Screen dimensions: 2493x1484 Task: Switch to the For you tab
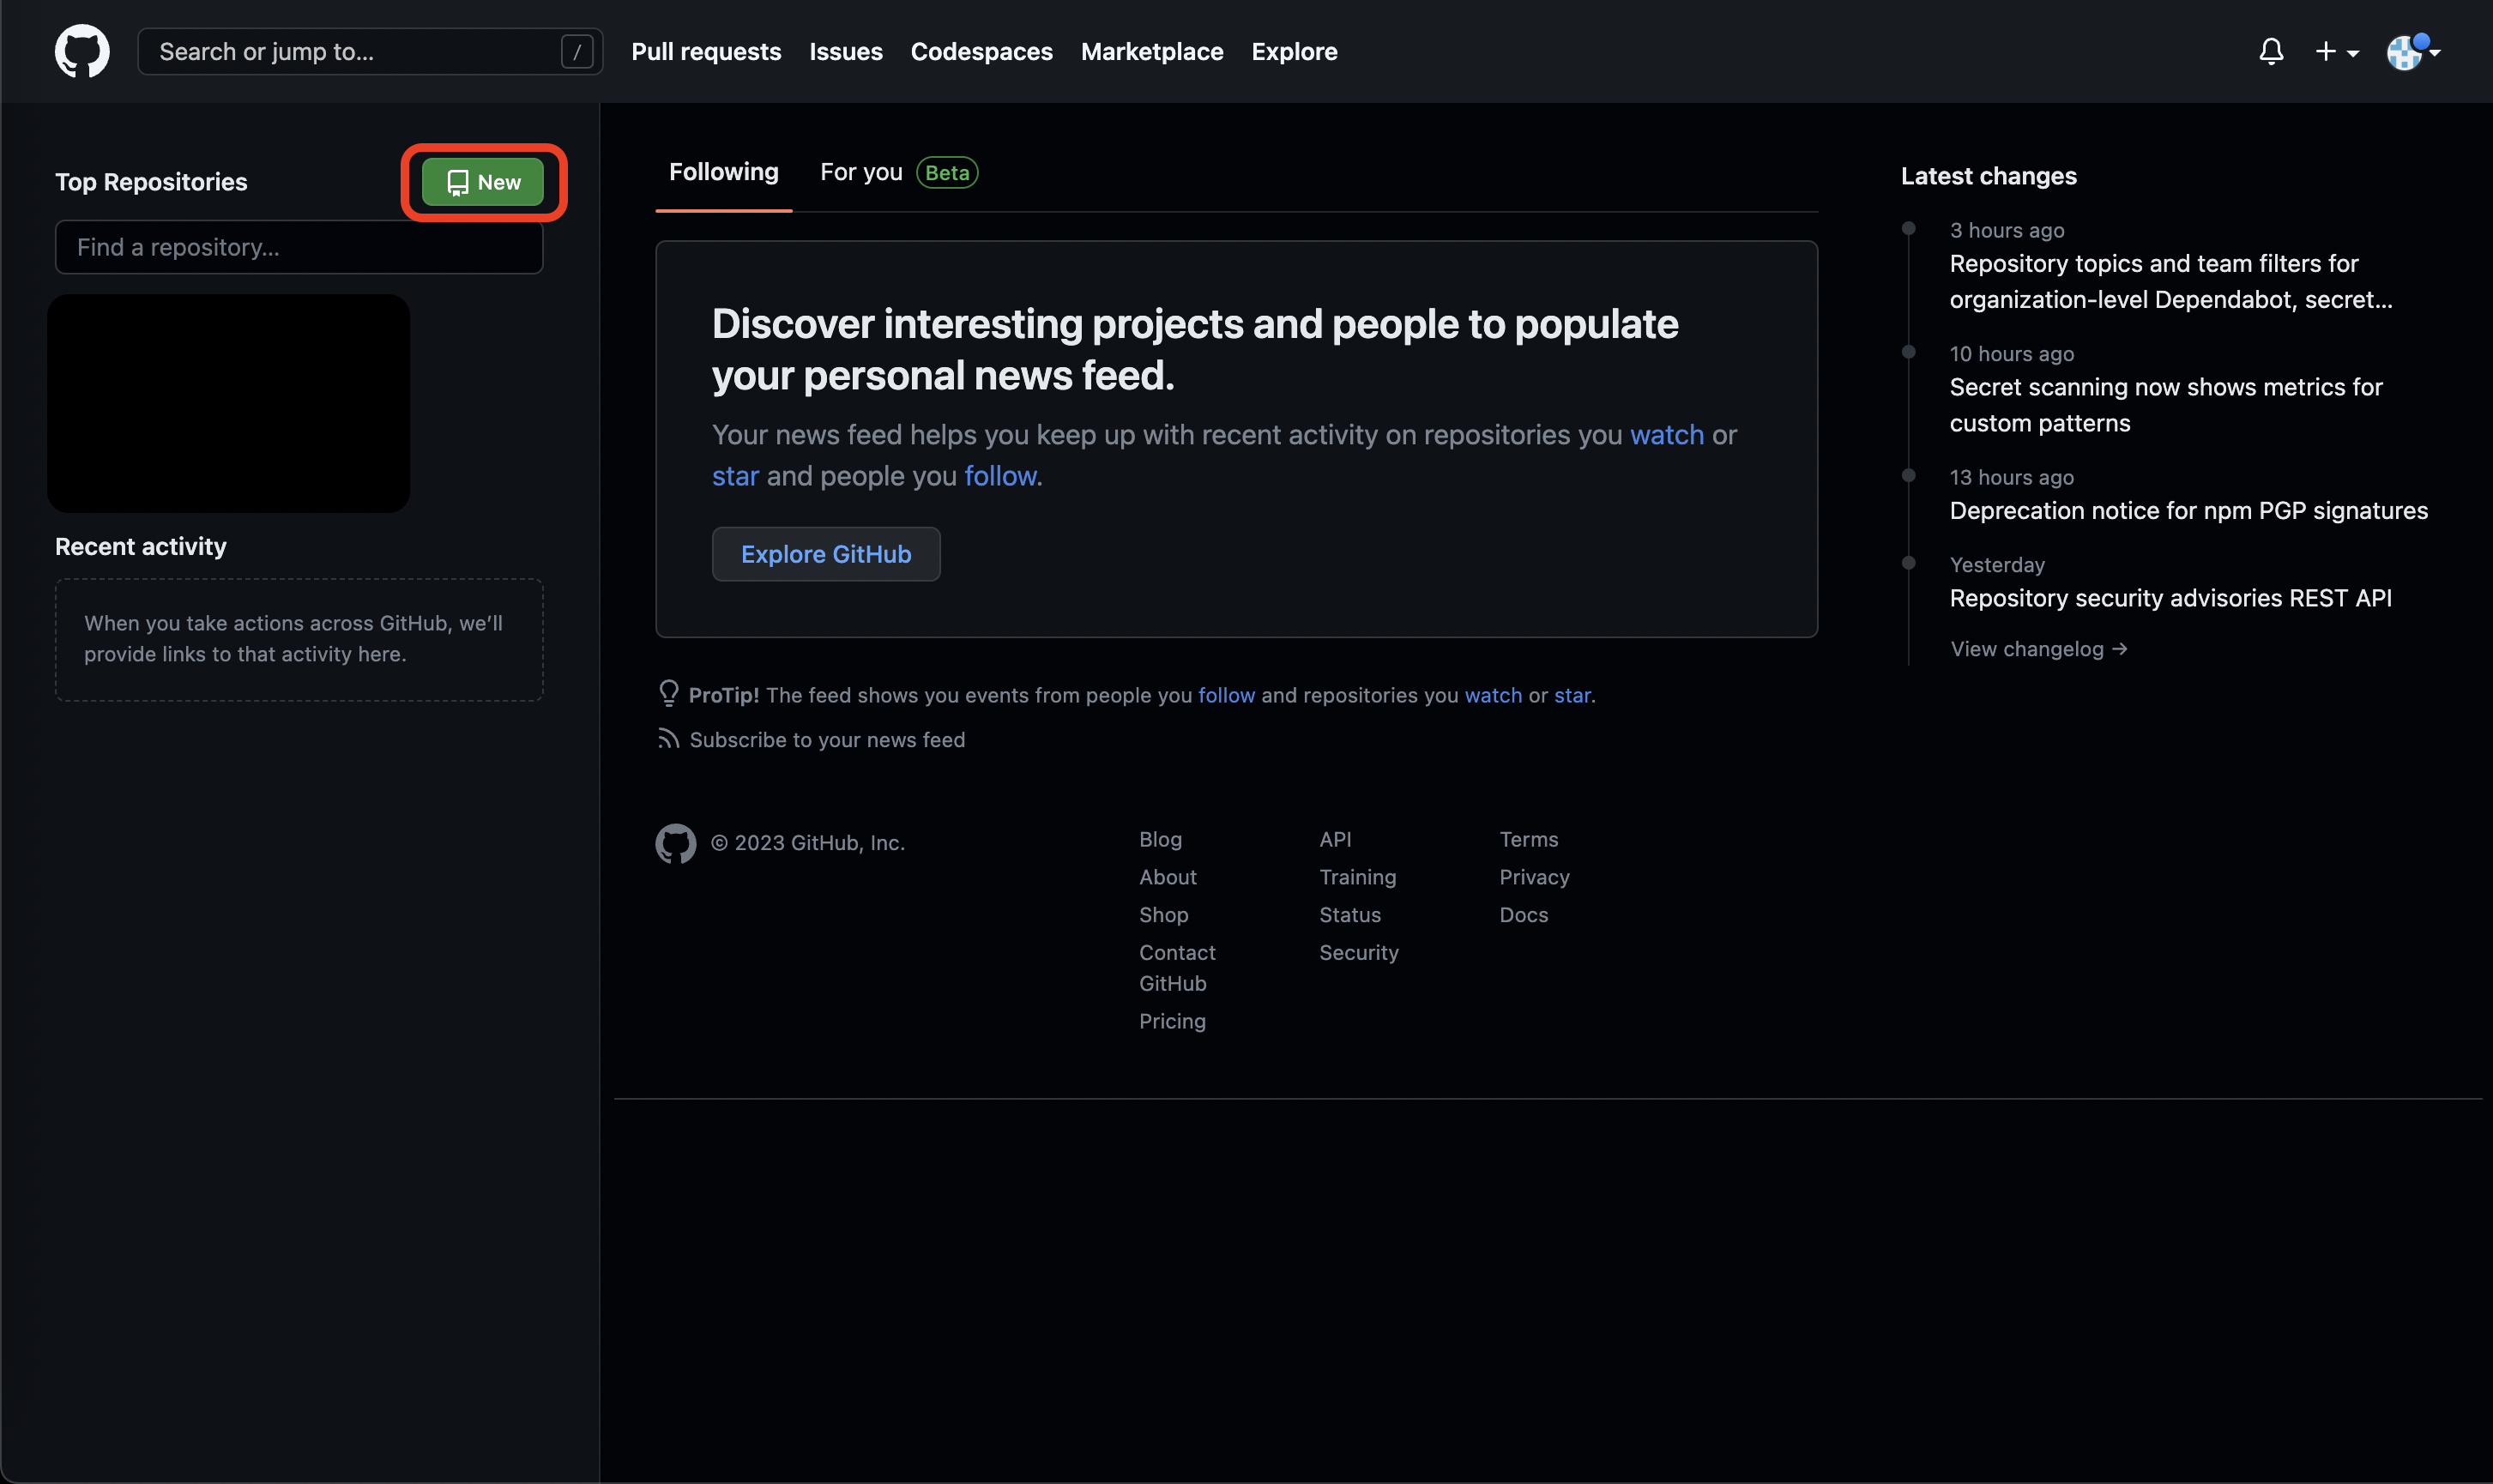pos(861,173)
